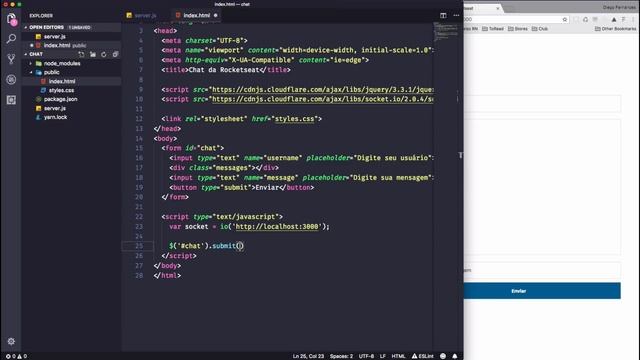Viewport: 640px width, 360px height.
Task: Follow the styles.css href link
Action: (x=294, y=119)
